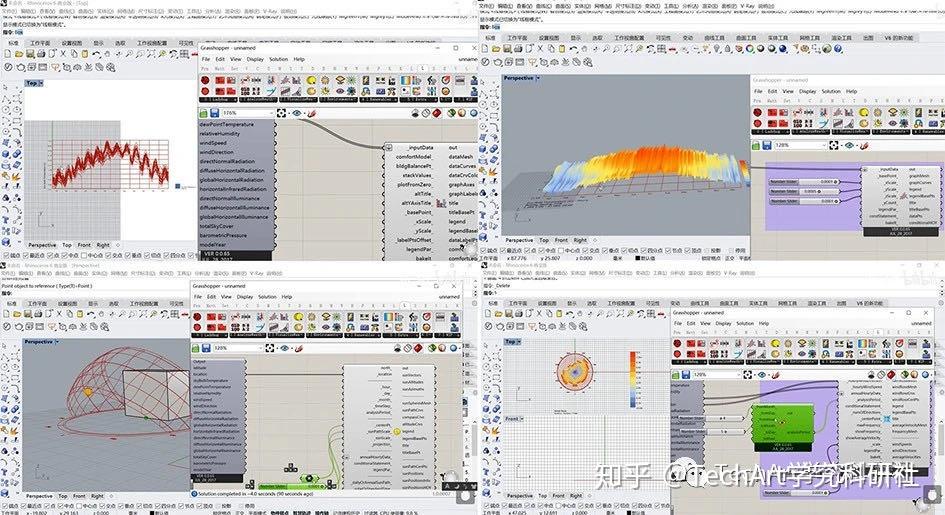Screen dimensions: 945x515
Task: Click Rhino Print icon in line chart window
Action: click(41, 54)
